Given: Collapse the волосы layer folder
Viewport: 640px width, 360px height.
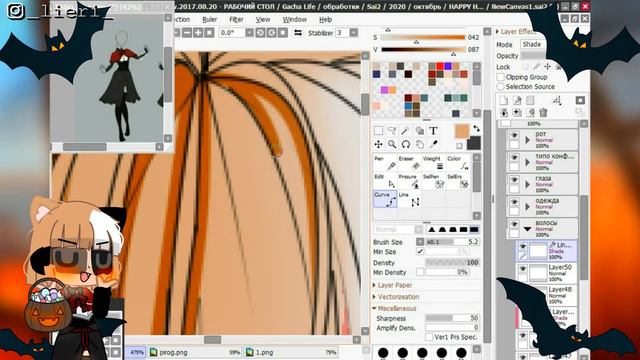Looking at the screenshot, I should 527,229.
